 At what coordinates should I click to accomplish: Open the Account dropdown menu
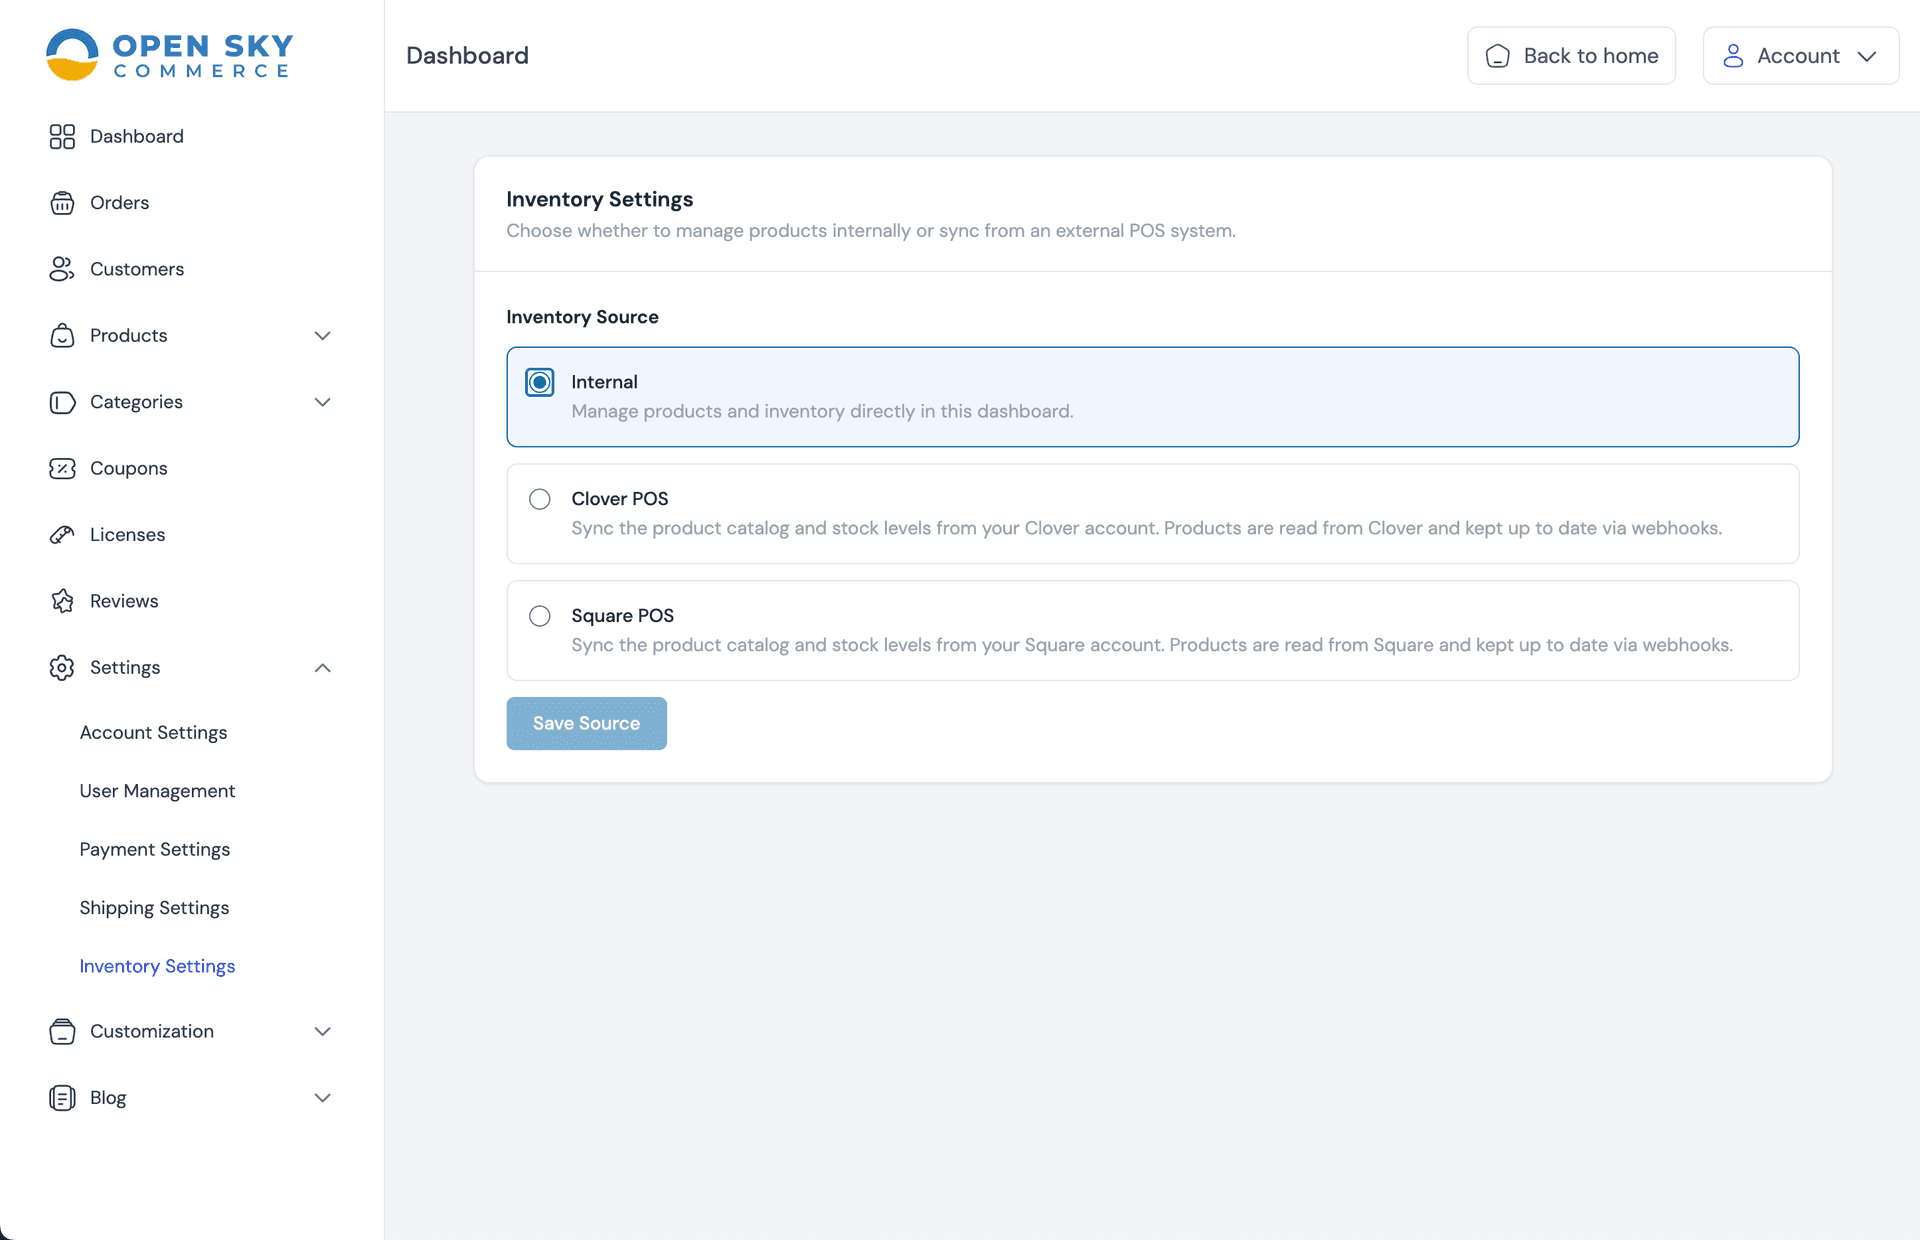click(1801, 56)
